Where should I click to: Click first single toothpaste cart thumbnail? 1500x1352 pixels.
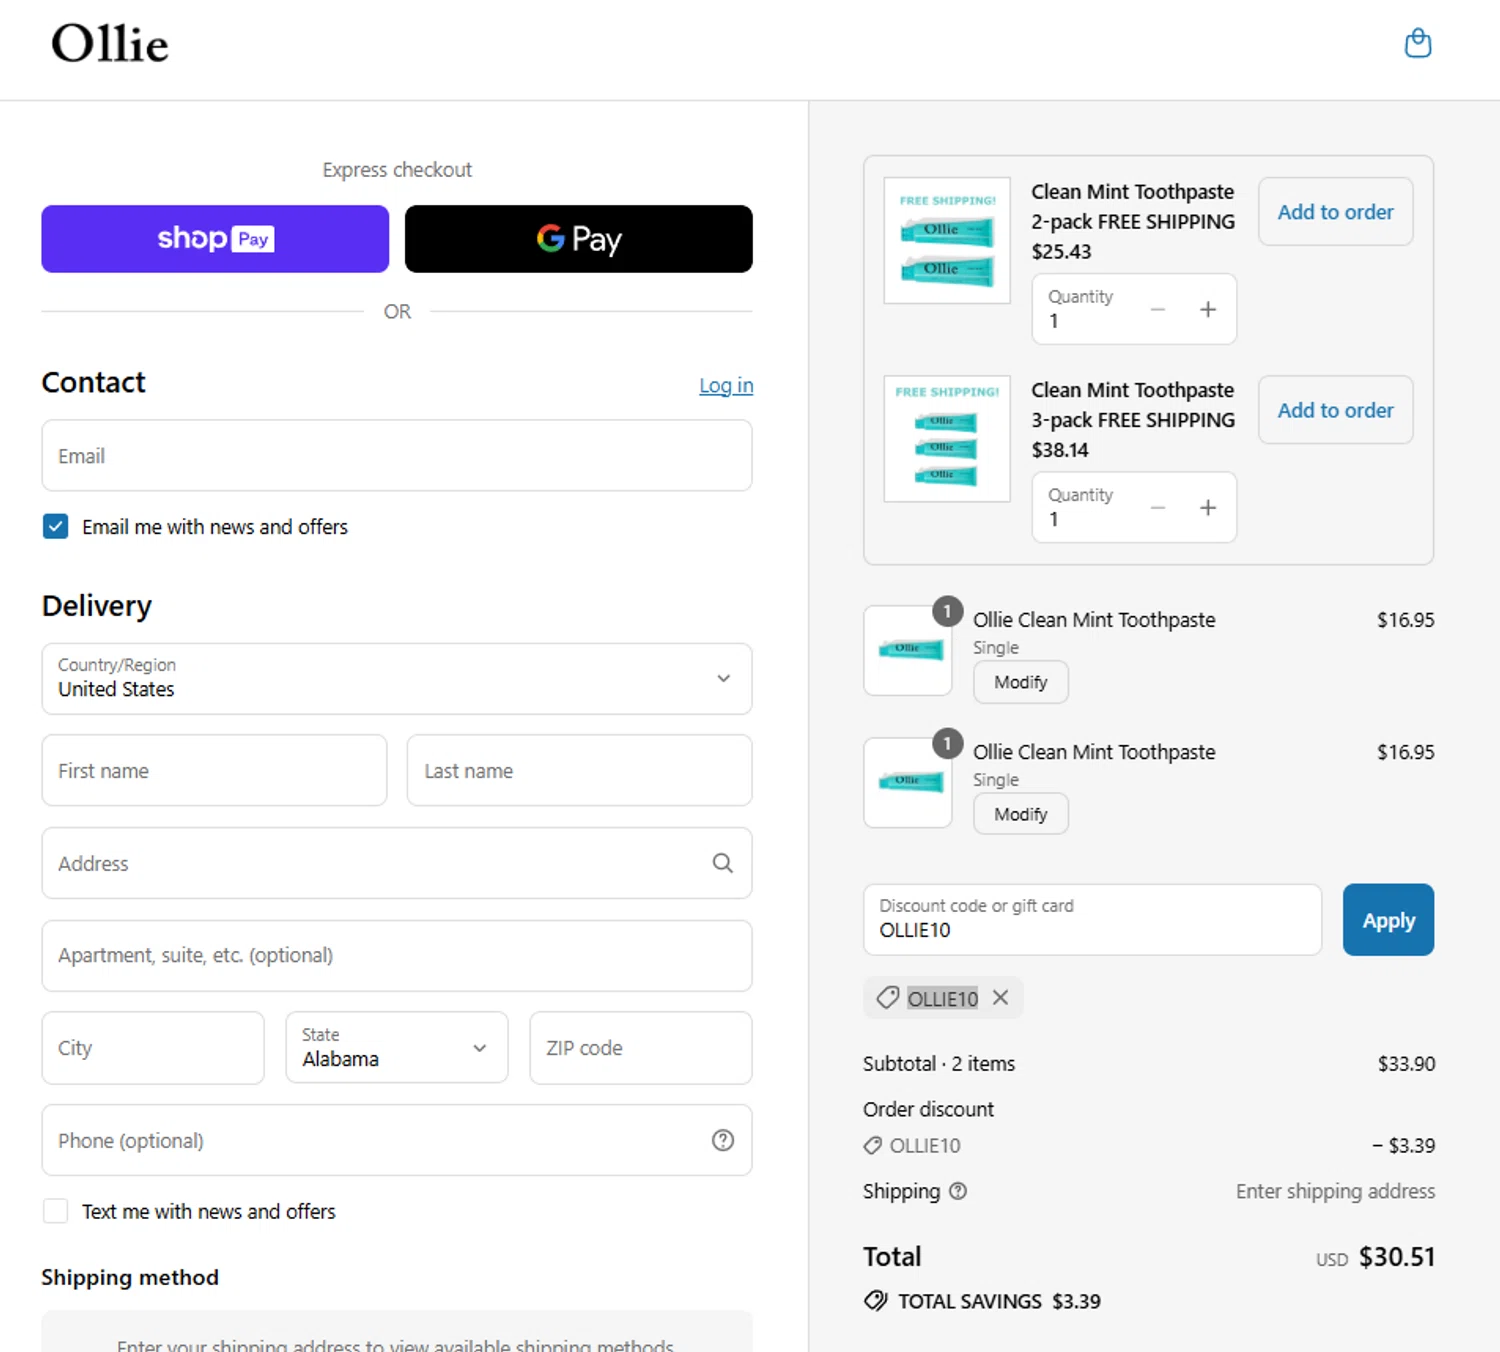point(908,650)
